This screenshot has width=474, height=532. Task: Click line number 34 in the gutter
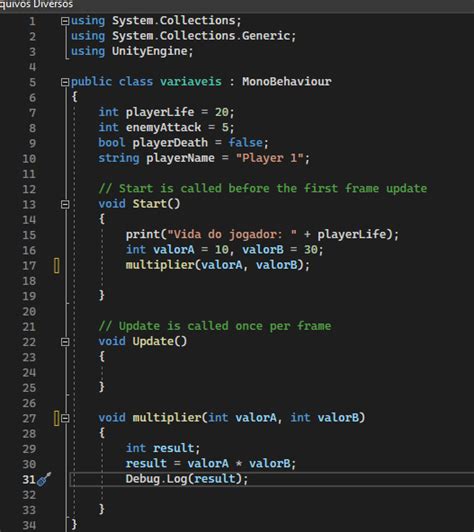coord(29,525)
